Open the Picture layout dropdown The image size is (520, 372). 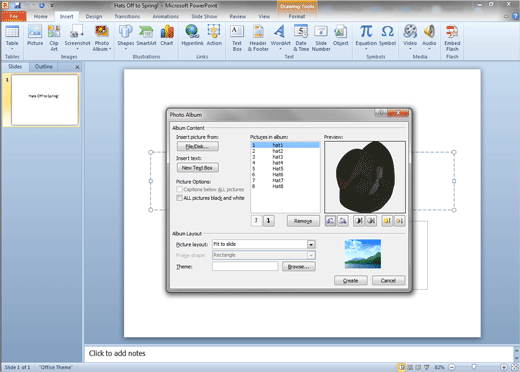coord(311,244)
